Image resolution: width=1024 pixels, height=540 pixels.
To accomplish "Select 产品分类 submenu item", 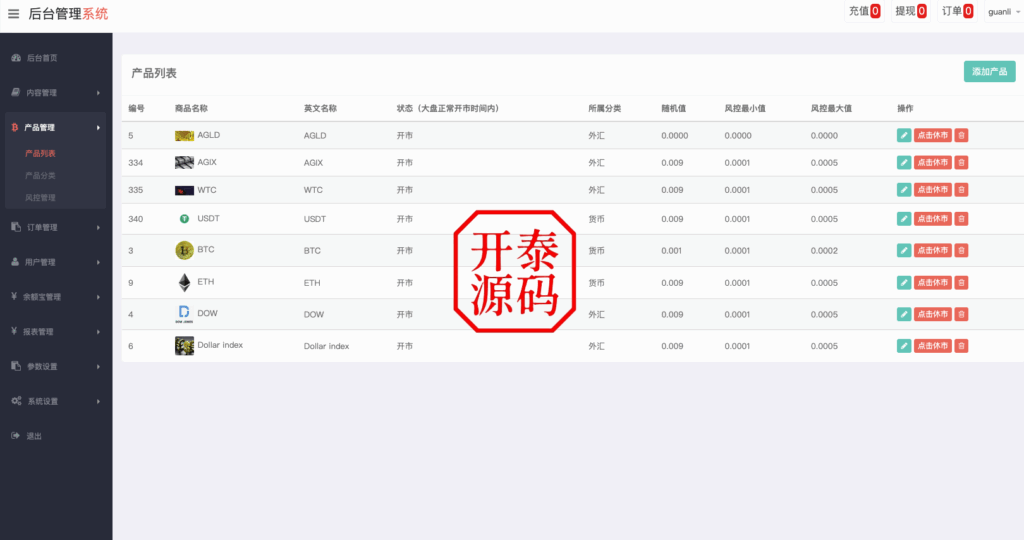I will pos(40,176).
